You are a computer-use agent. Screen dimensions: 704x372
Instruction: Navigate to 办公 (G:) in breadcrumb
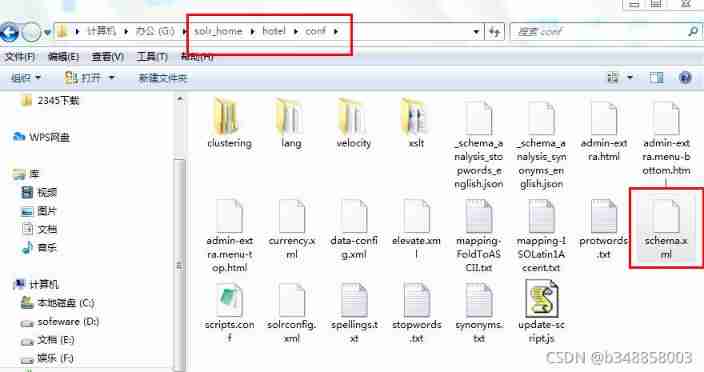(x=155, y=31)
